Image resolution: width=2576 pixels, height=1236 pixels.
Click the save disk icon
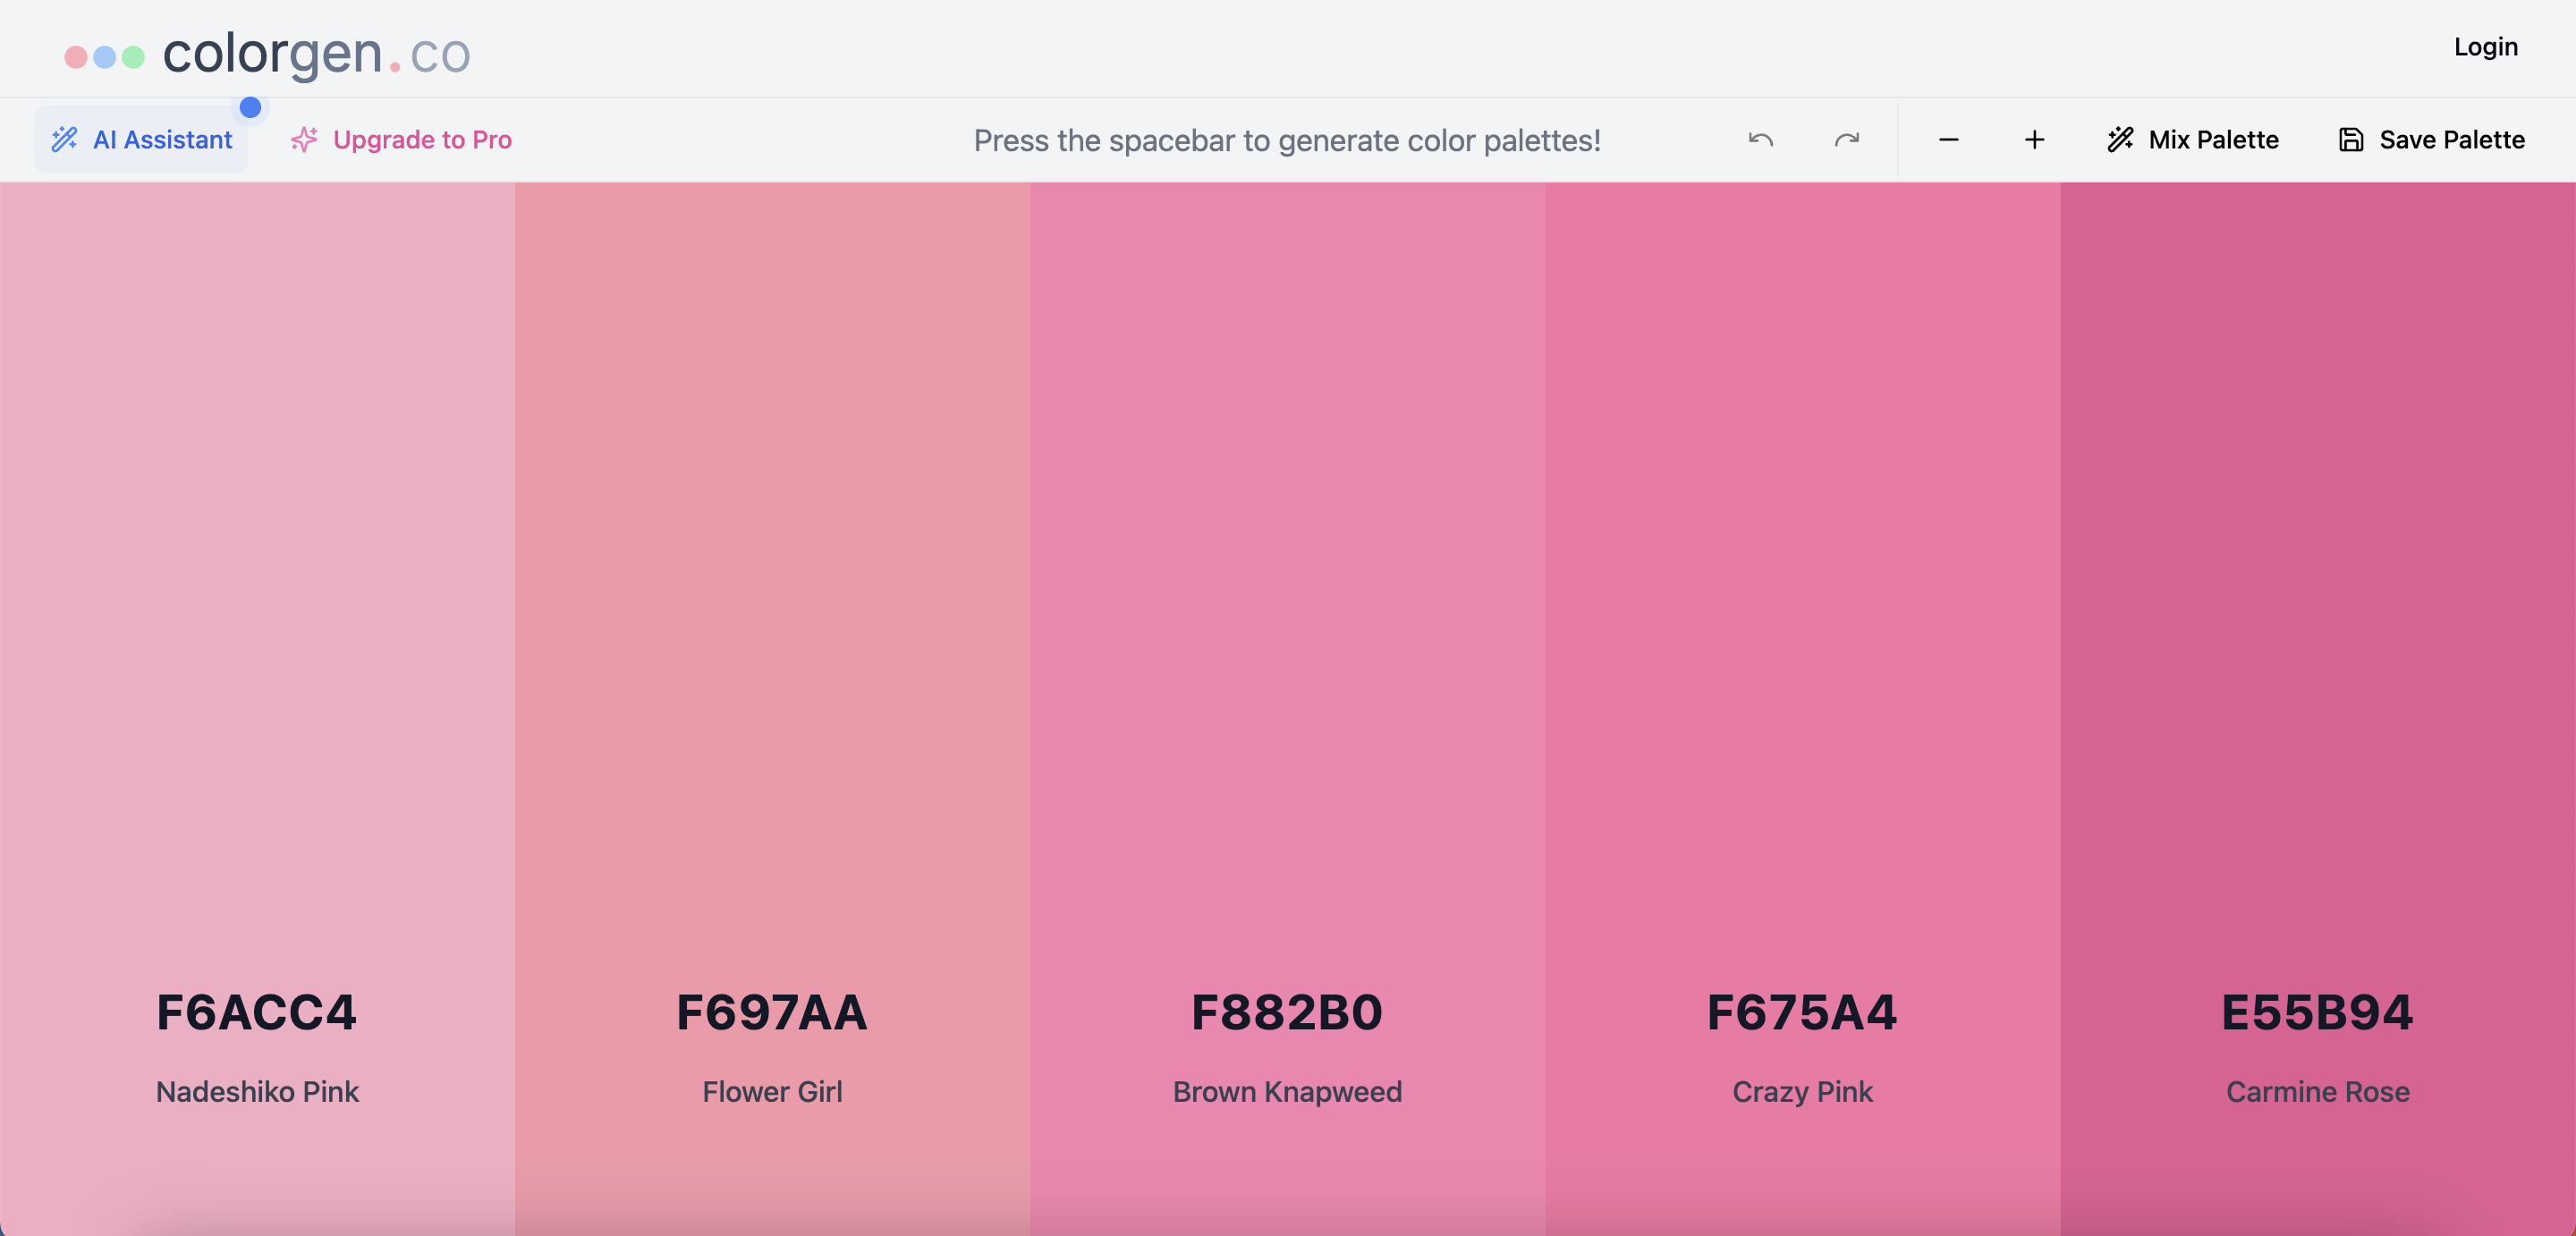pos(2351,140)
